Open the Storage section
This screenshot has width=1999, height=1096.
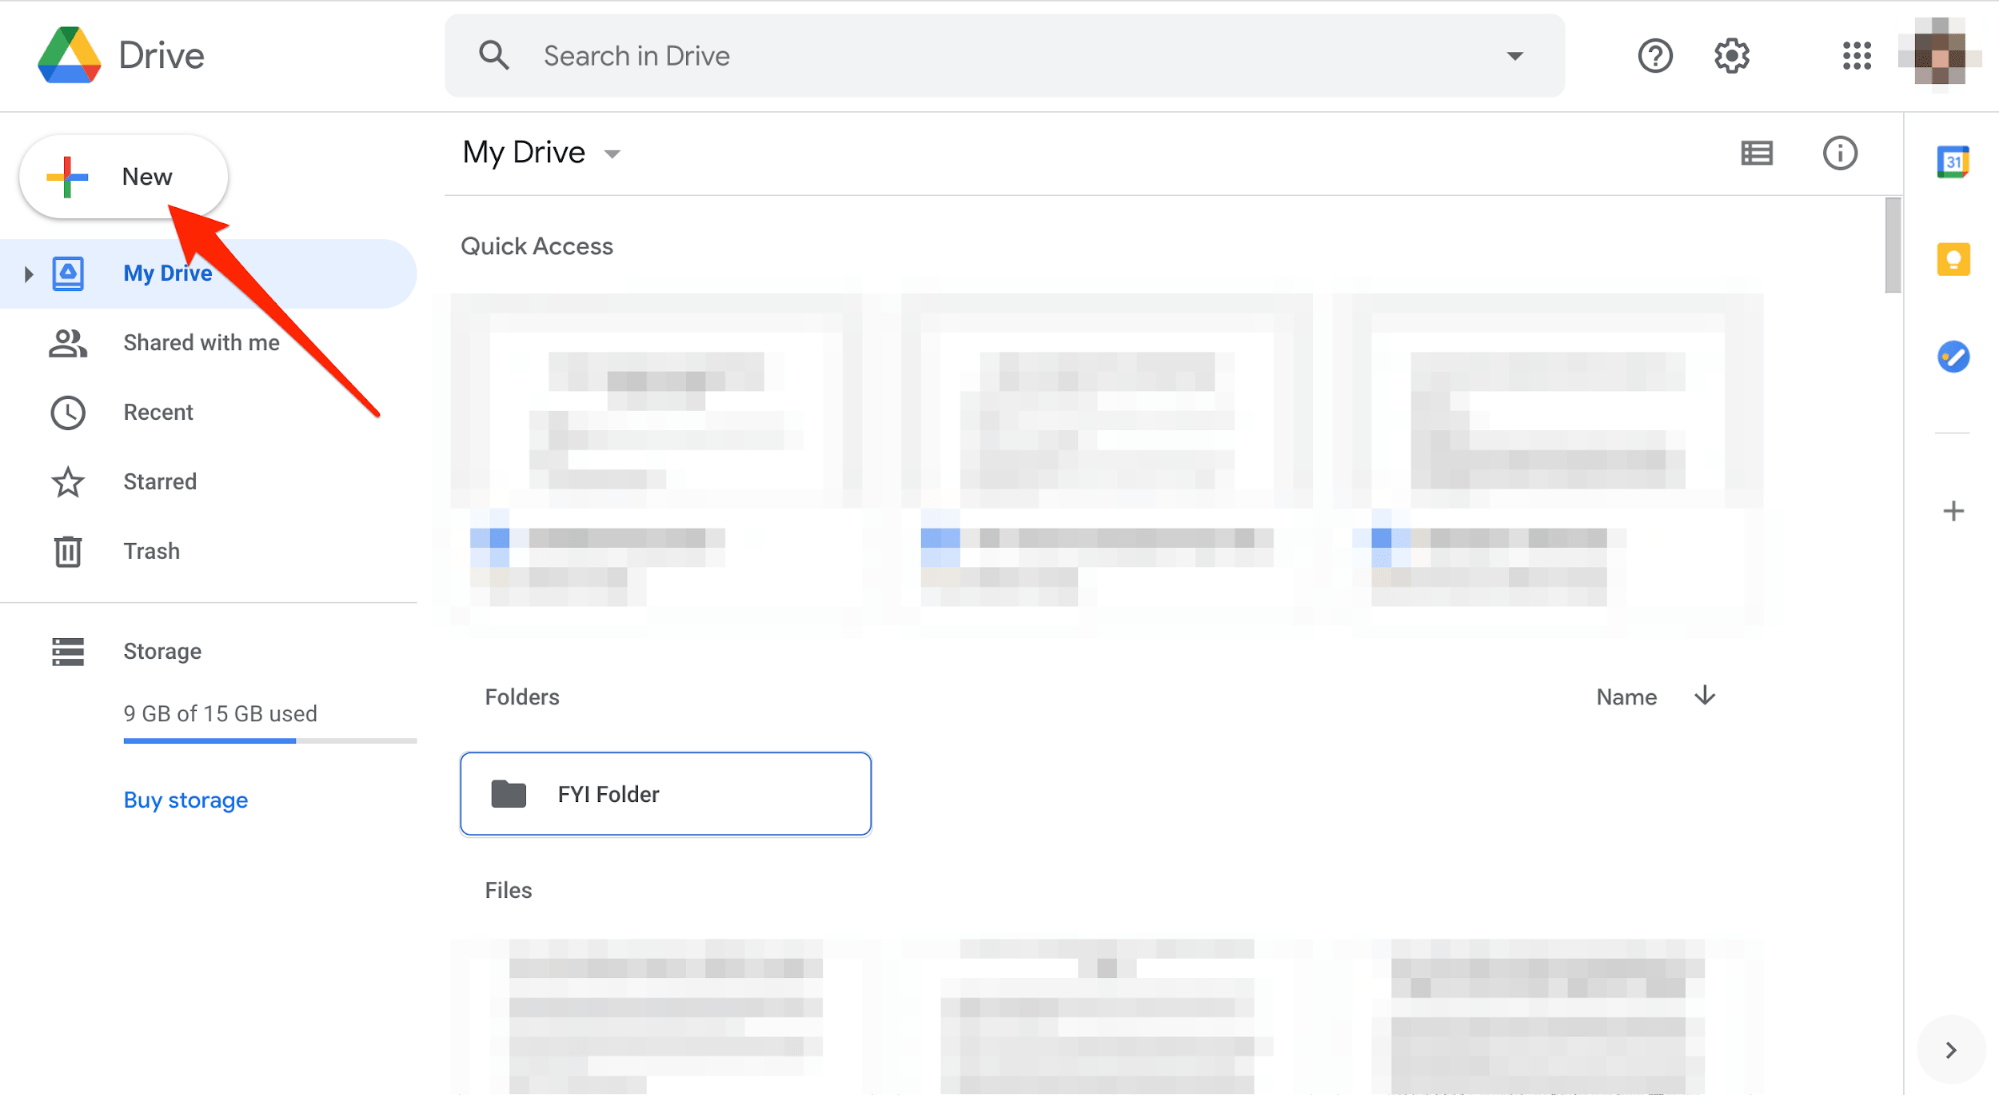tap(162, 651)
